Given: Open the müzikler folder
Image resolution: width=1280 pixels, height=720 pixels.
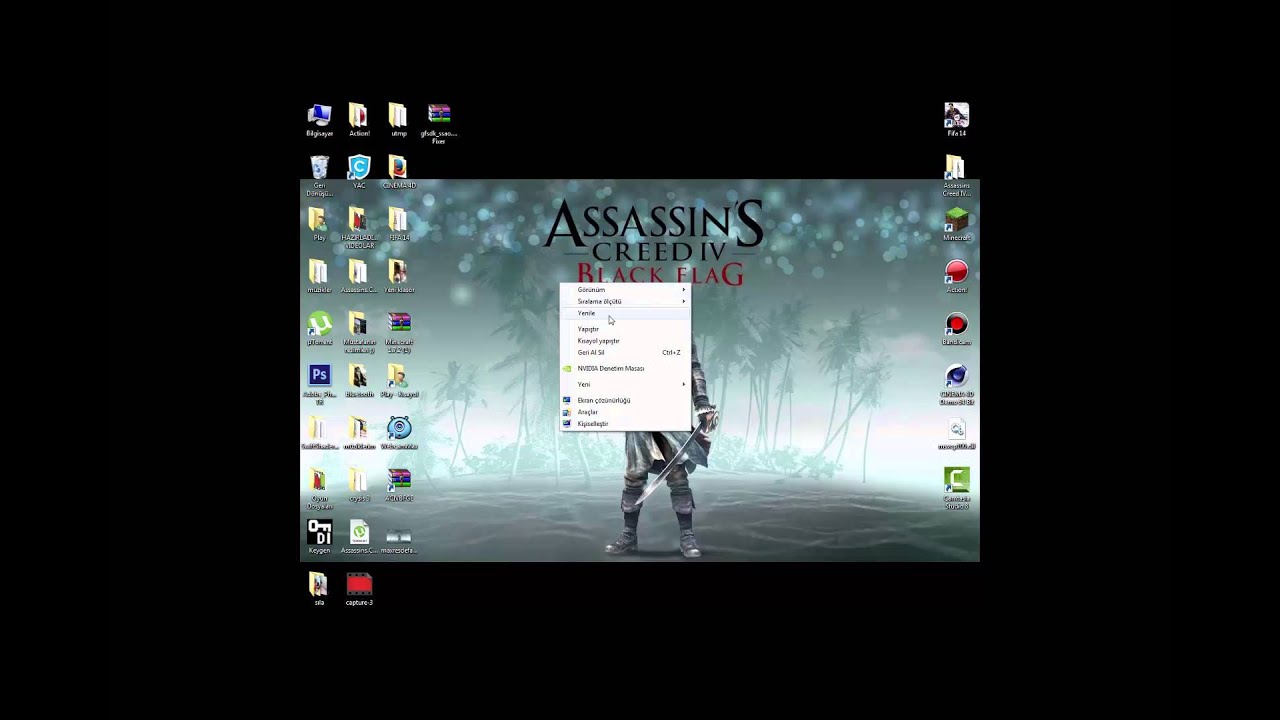Looking at the screenshot, I should click(x=319, y=276).
